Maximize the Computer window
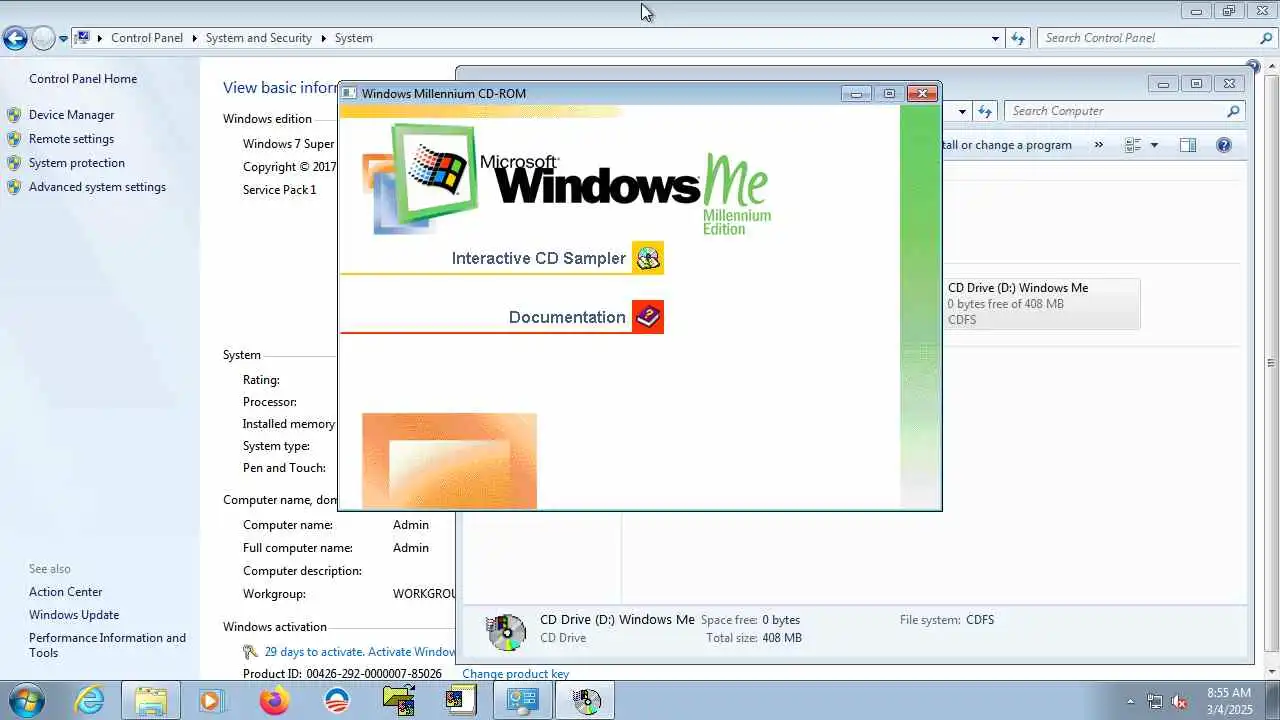 coord(1196,84)
